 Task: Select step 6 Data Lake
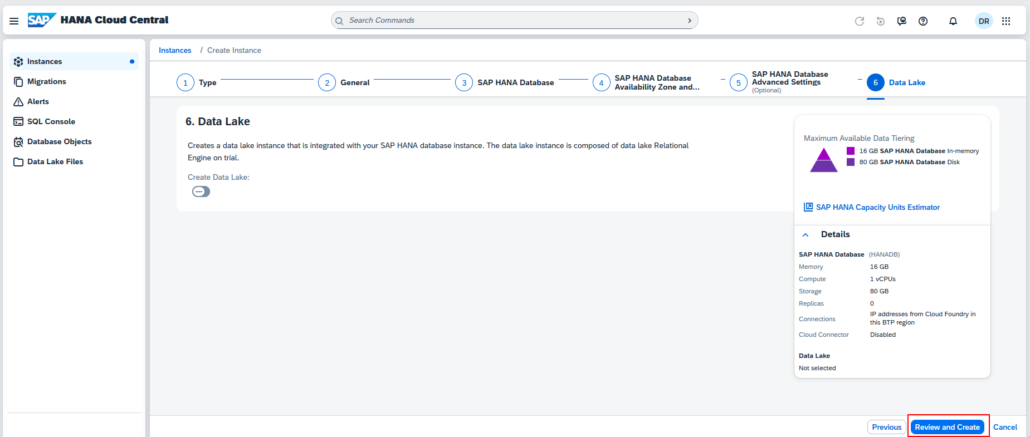[896, 83]
